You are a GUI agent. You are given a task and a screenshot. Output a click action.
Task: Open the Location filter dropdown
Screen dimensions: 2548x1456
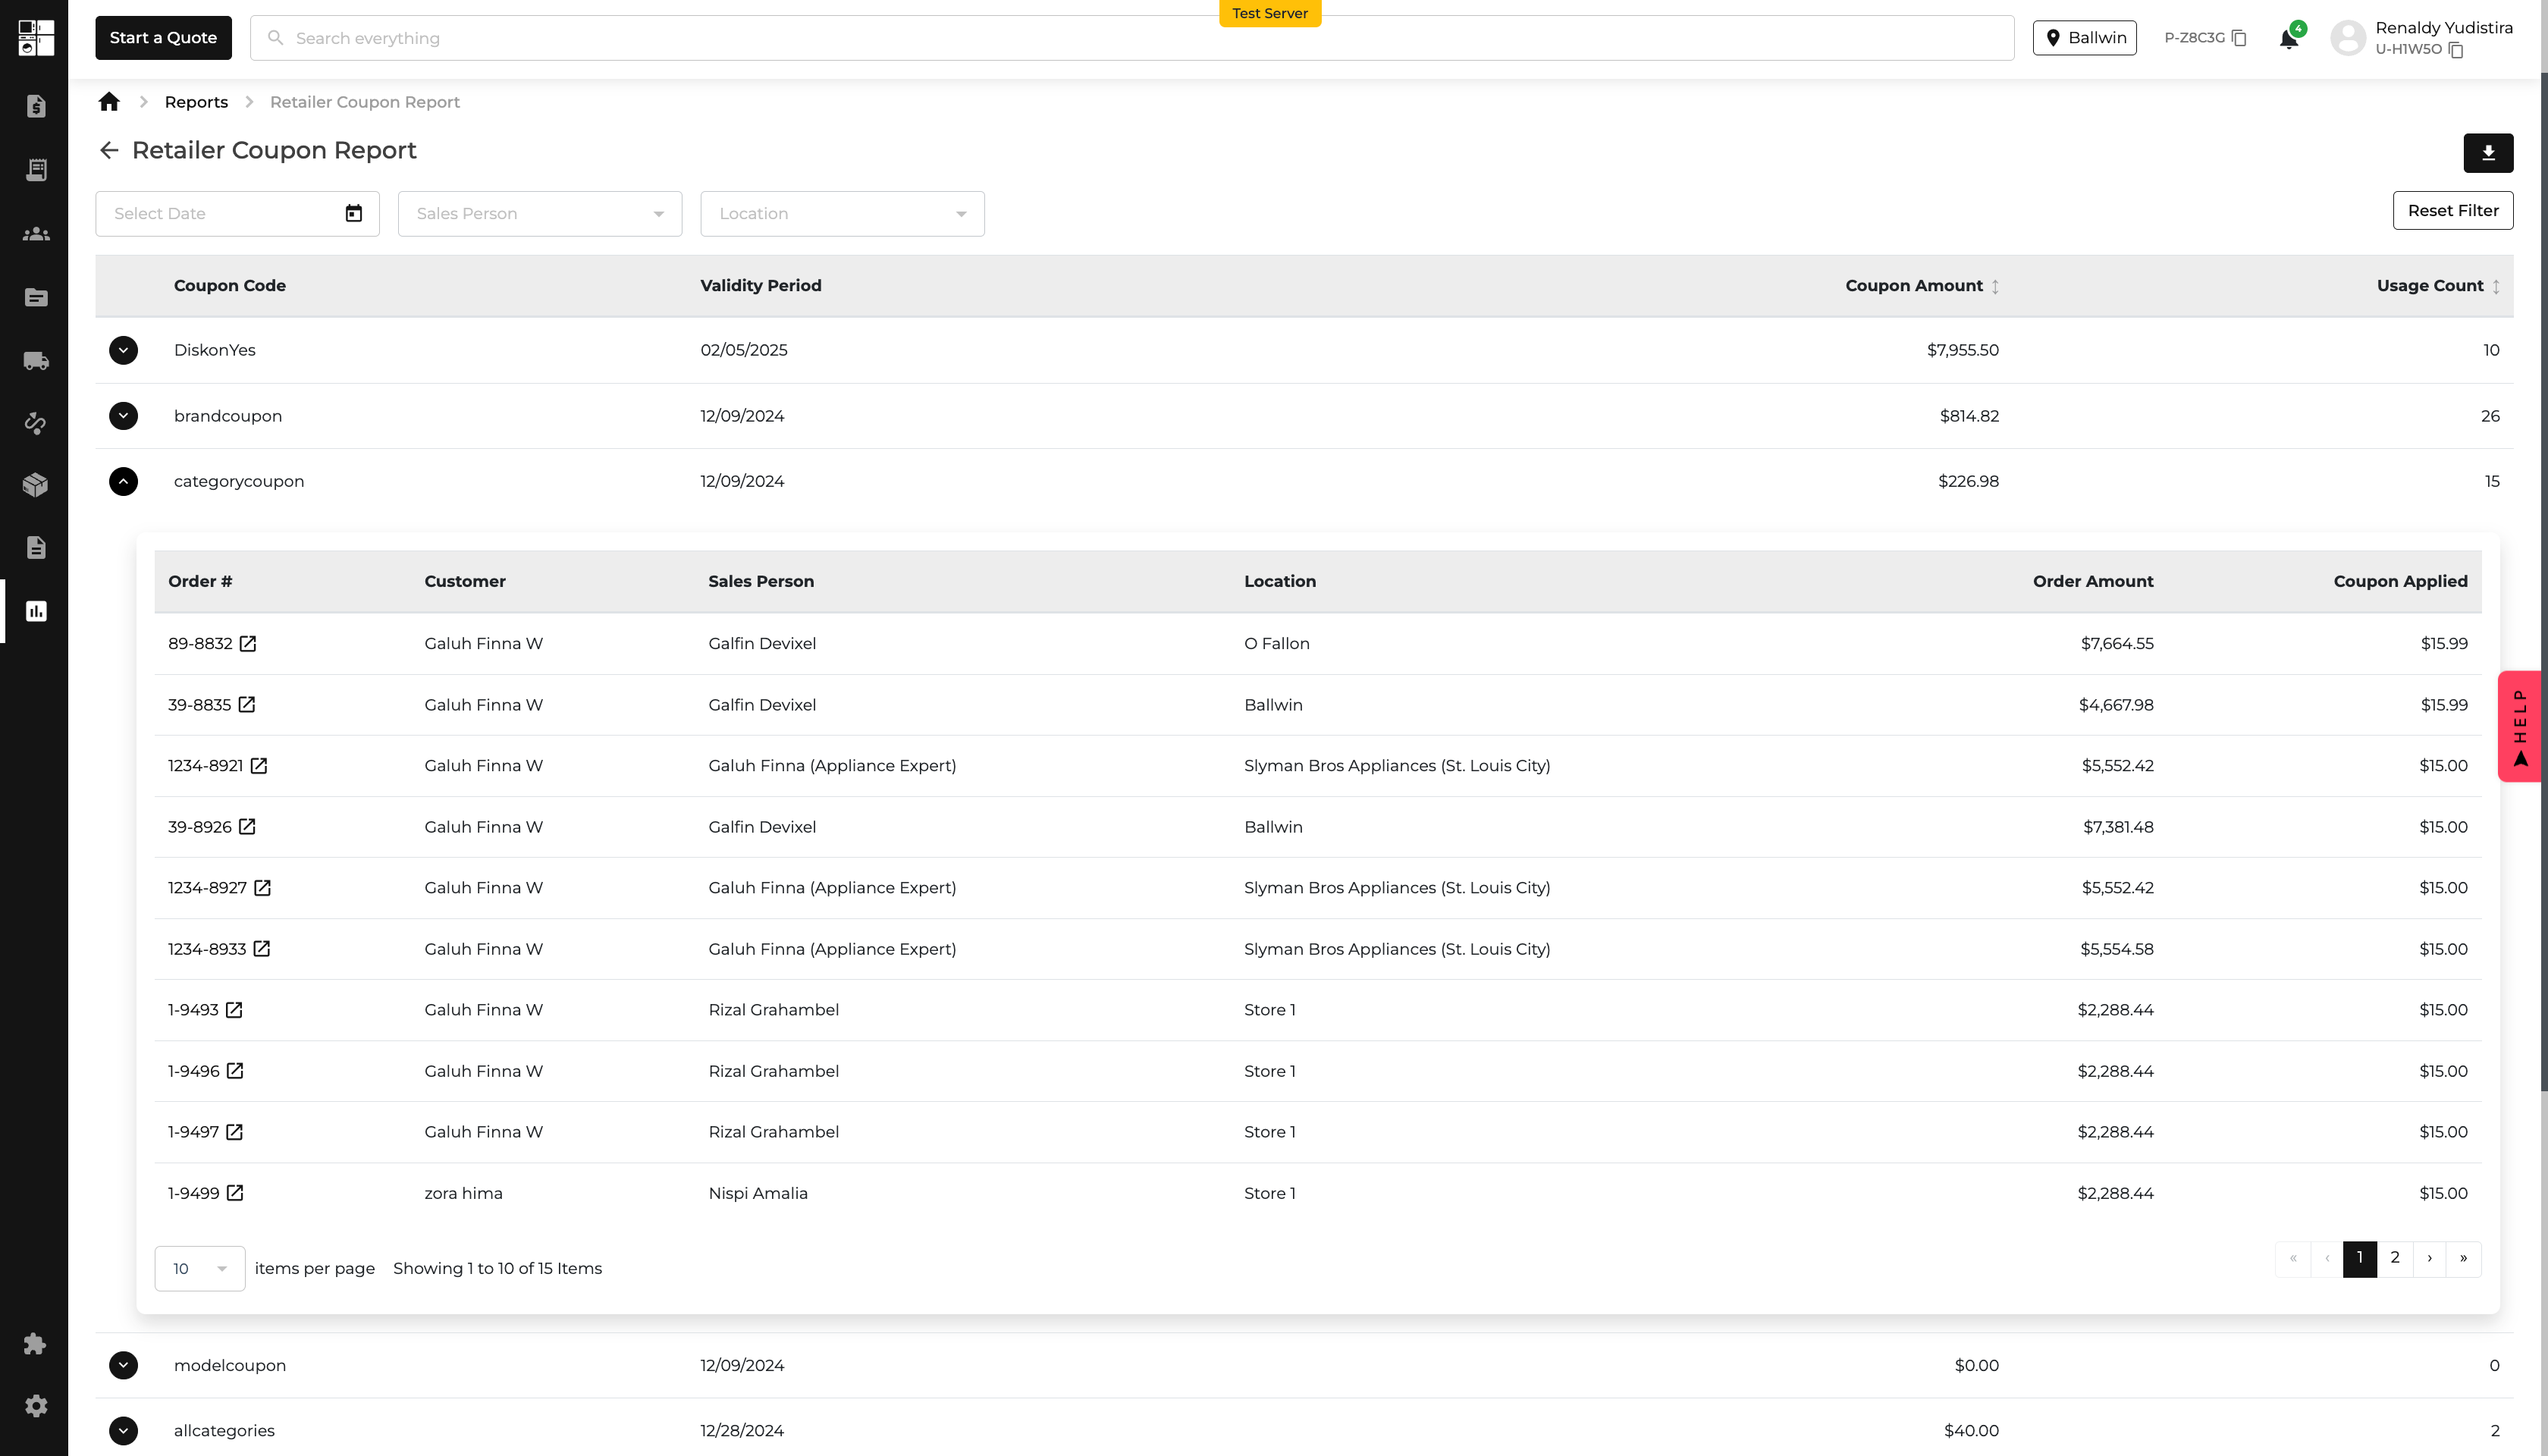pos(842,214)
